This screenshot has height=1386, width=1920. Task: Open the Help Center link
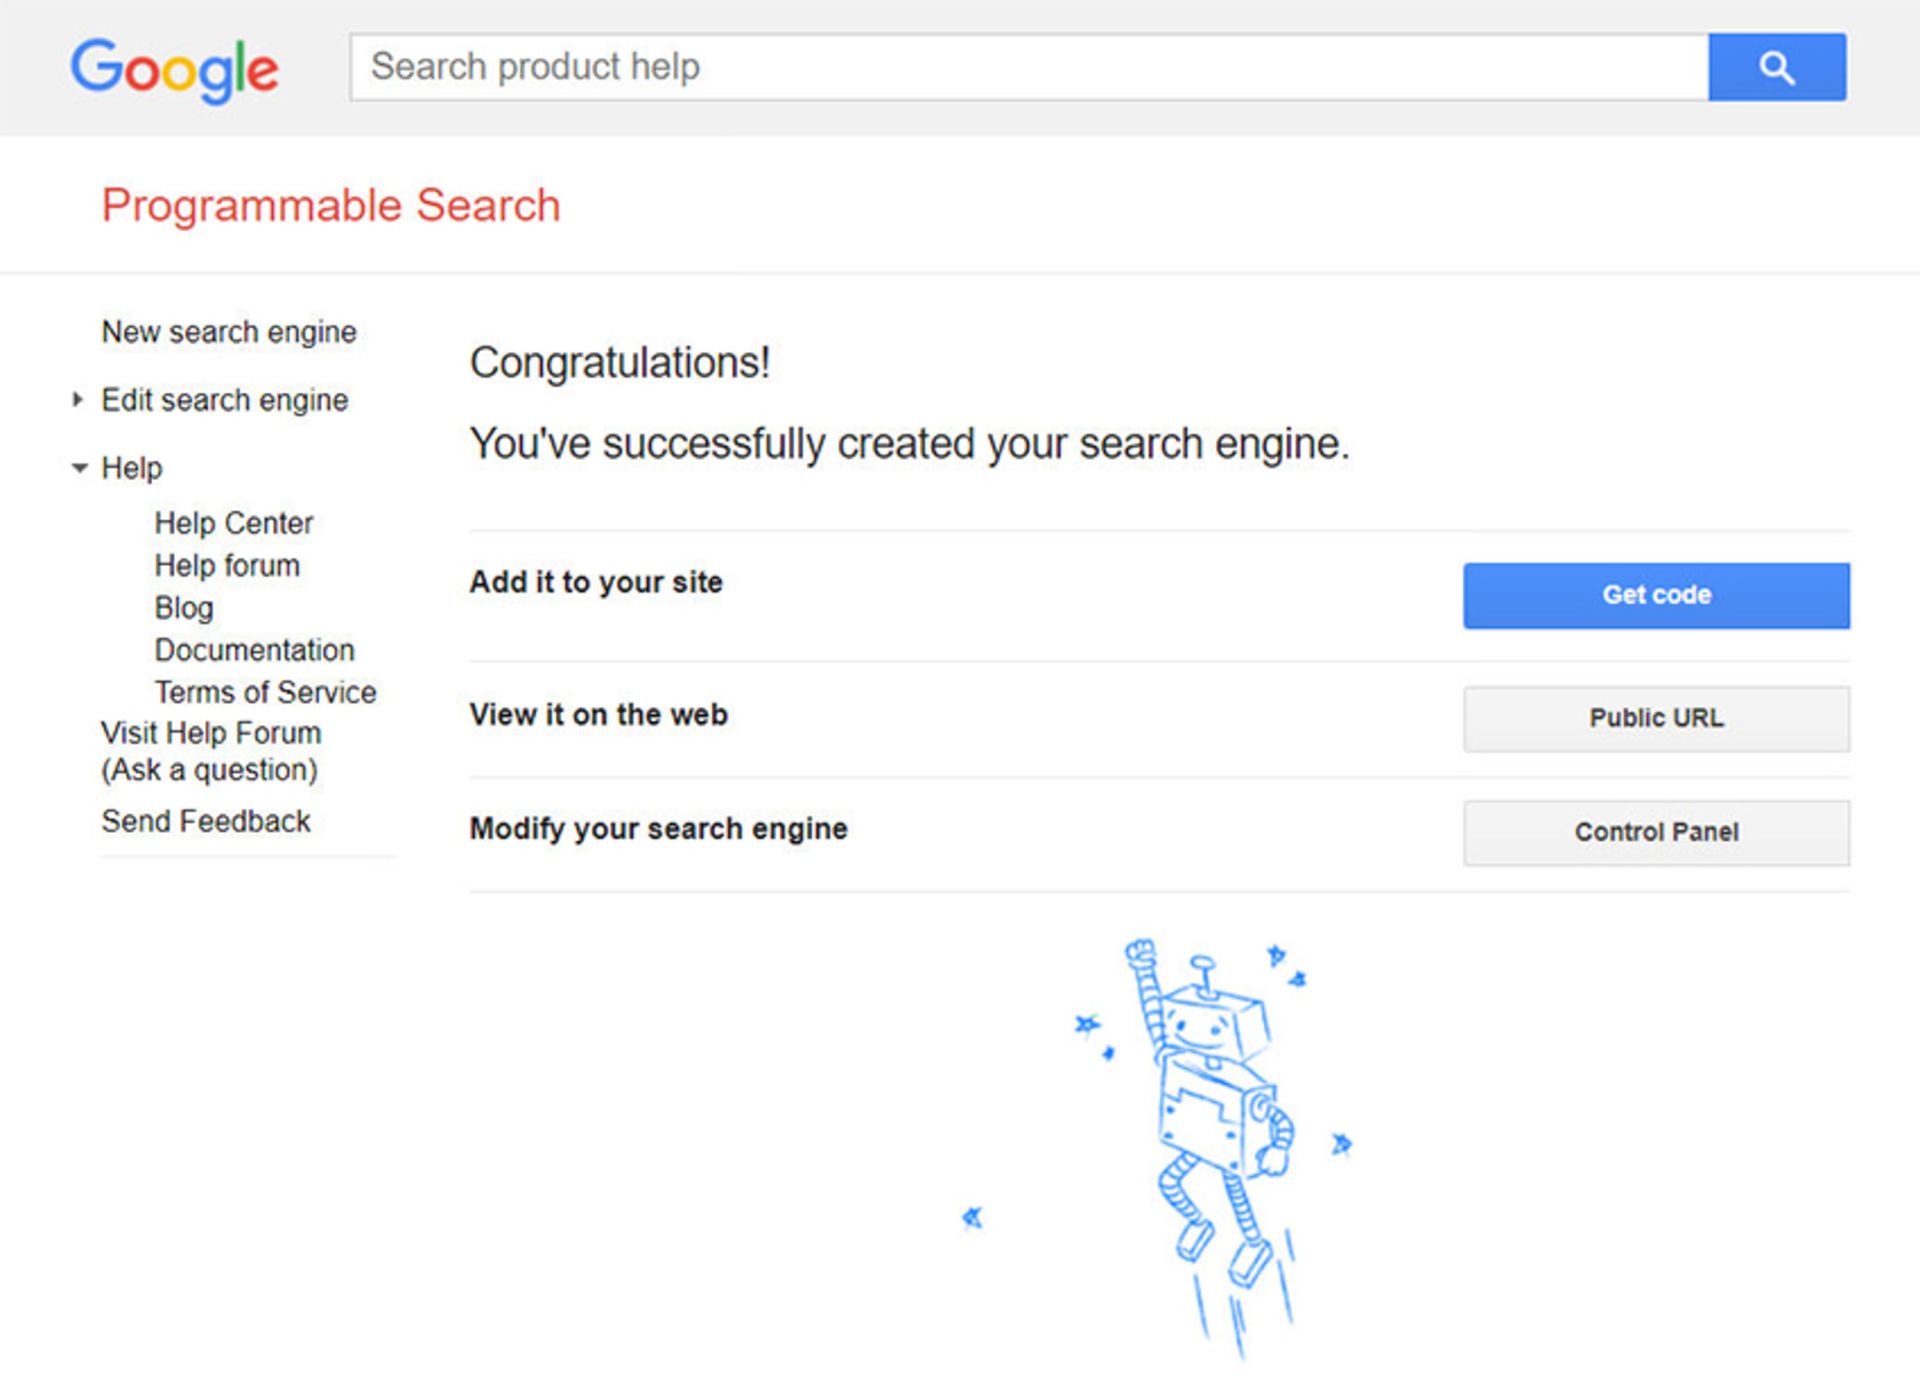[233, 523]
